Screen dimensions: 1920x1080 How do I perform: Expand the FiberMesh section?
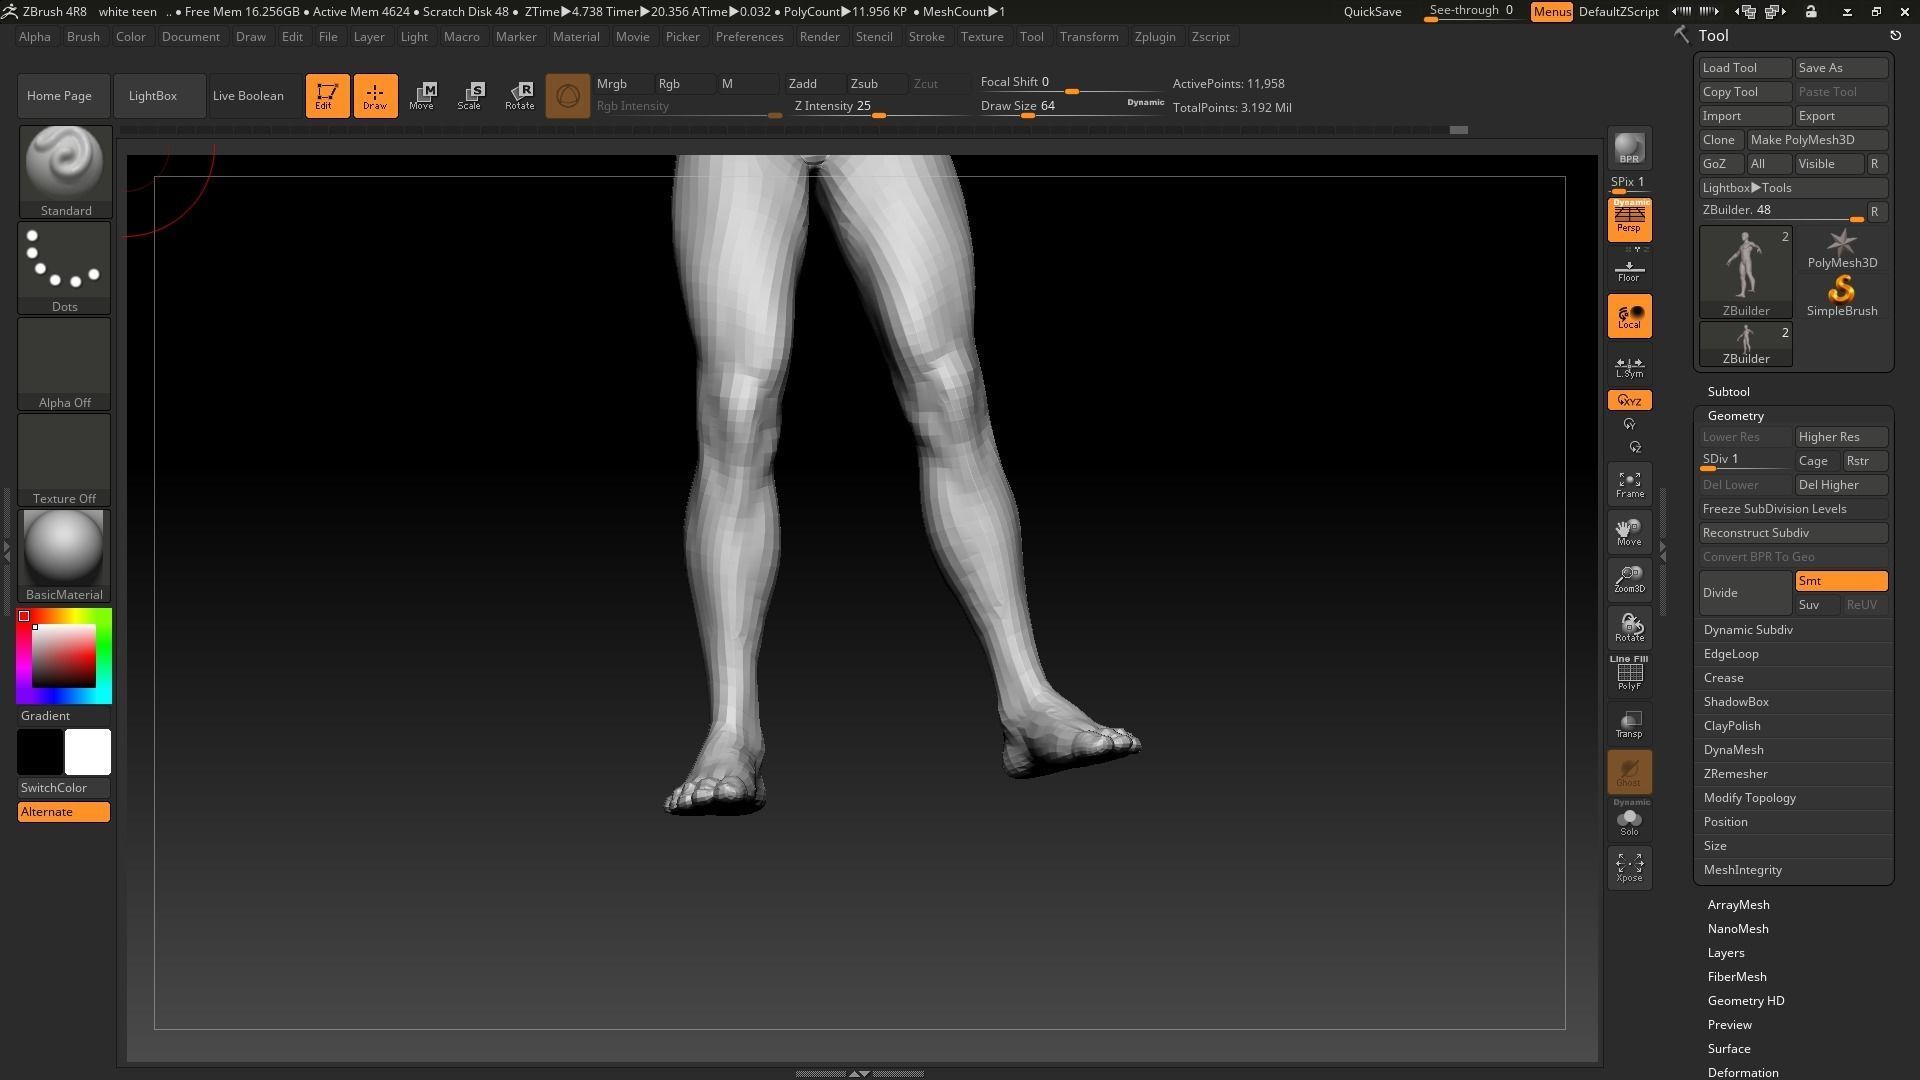(1737, 977)
